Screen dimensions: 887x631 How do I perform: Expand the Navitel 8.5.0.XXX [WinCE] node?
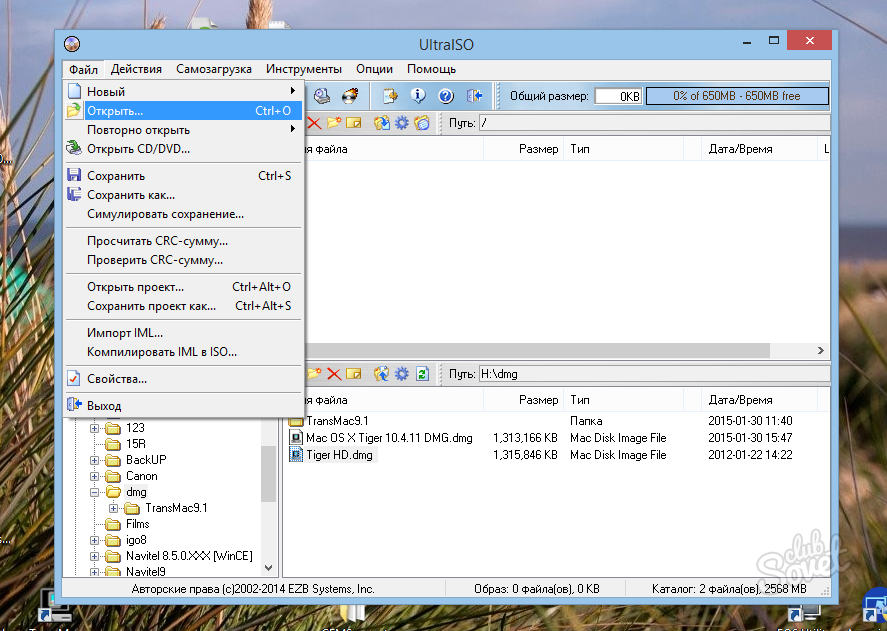(94, 556)
